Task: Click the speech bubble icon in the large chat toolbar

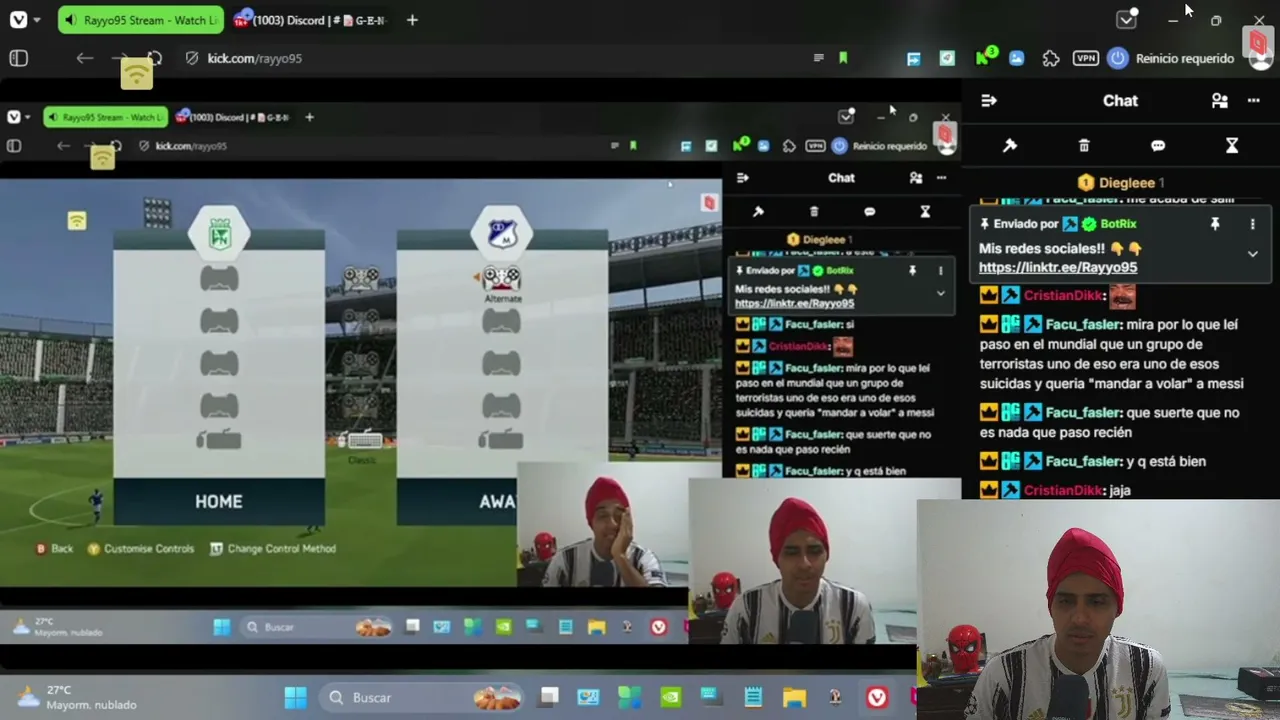Action: click(1158, 145)
